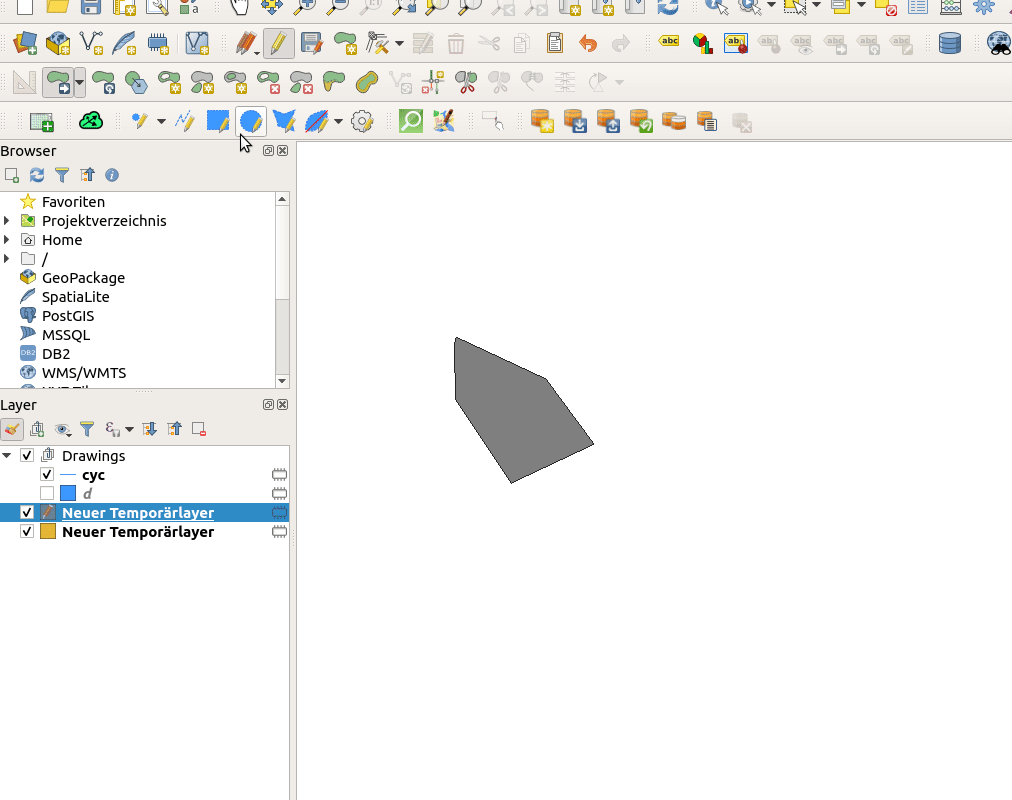Click the Toggle Editing pencil icon

click(279, 44)
